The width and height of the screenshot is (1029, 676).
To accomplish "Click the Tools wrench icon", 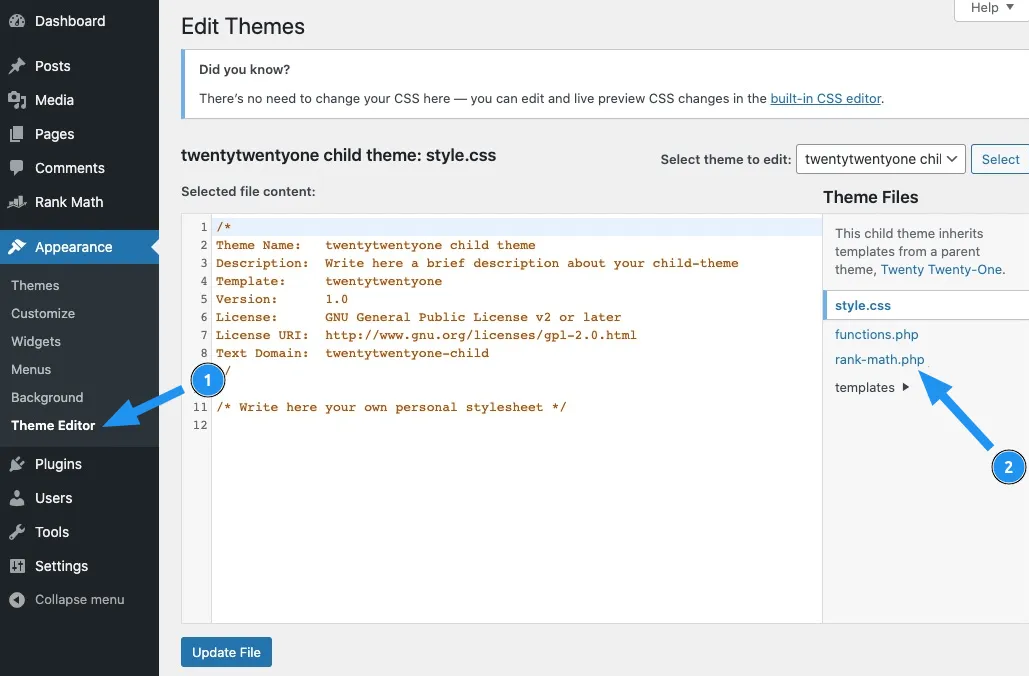I will pyautogui.click(x=17, y=532).
